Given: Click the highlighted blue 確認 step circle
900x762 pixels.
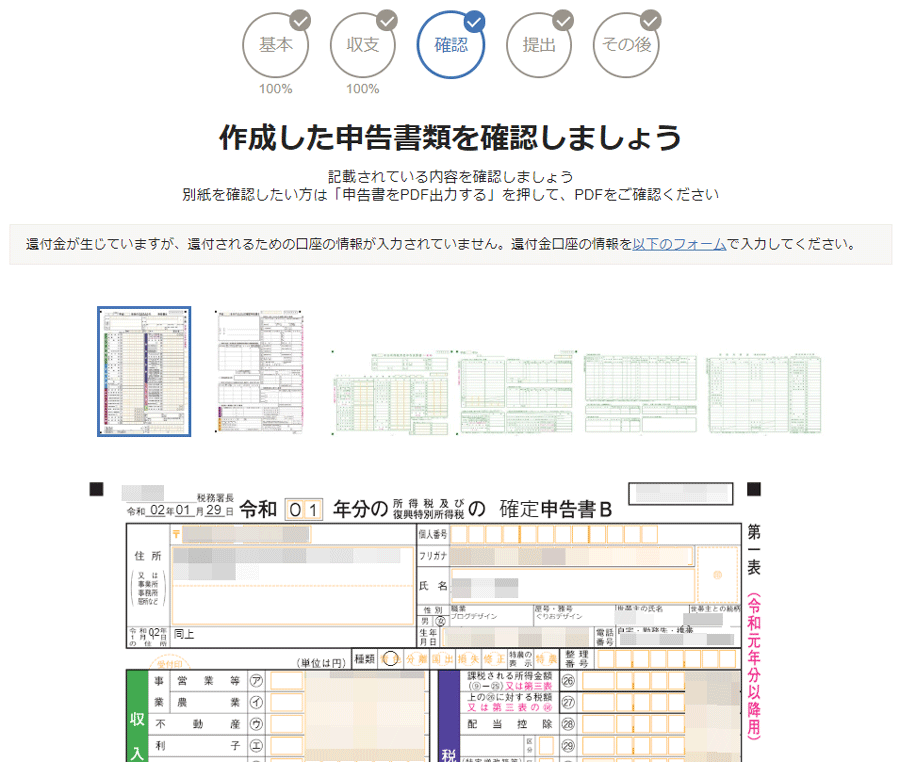Looking at the screenshot, I should coord(453,45).
